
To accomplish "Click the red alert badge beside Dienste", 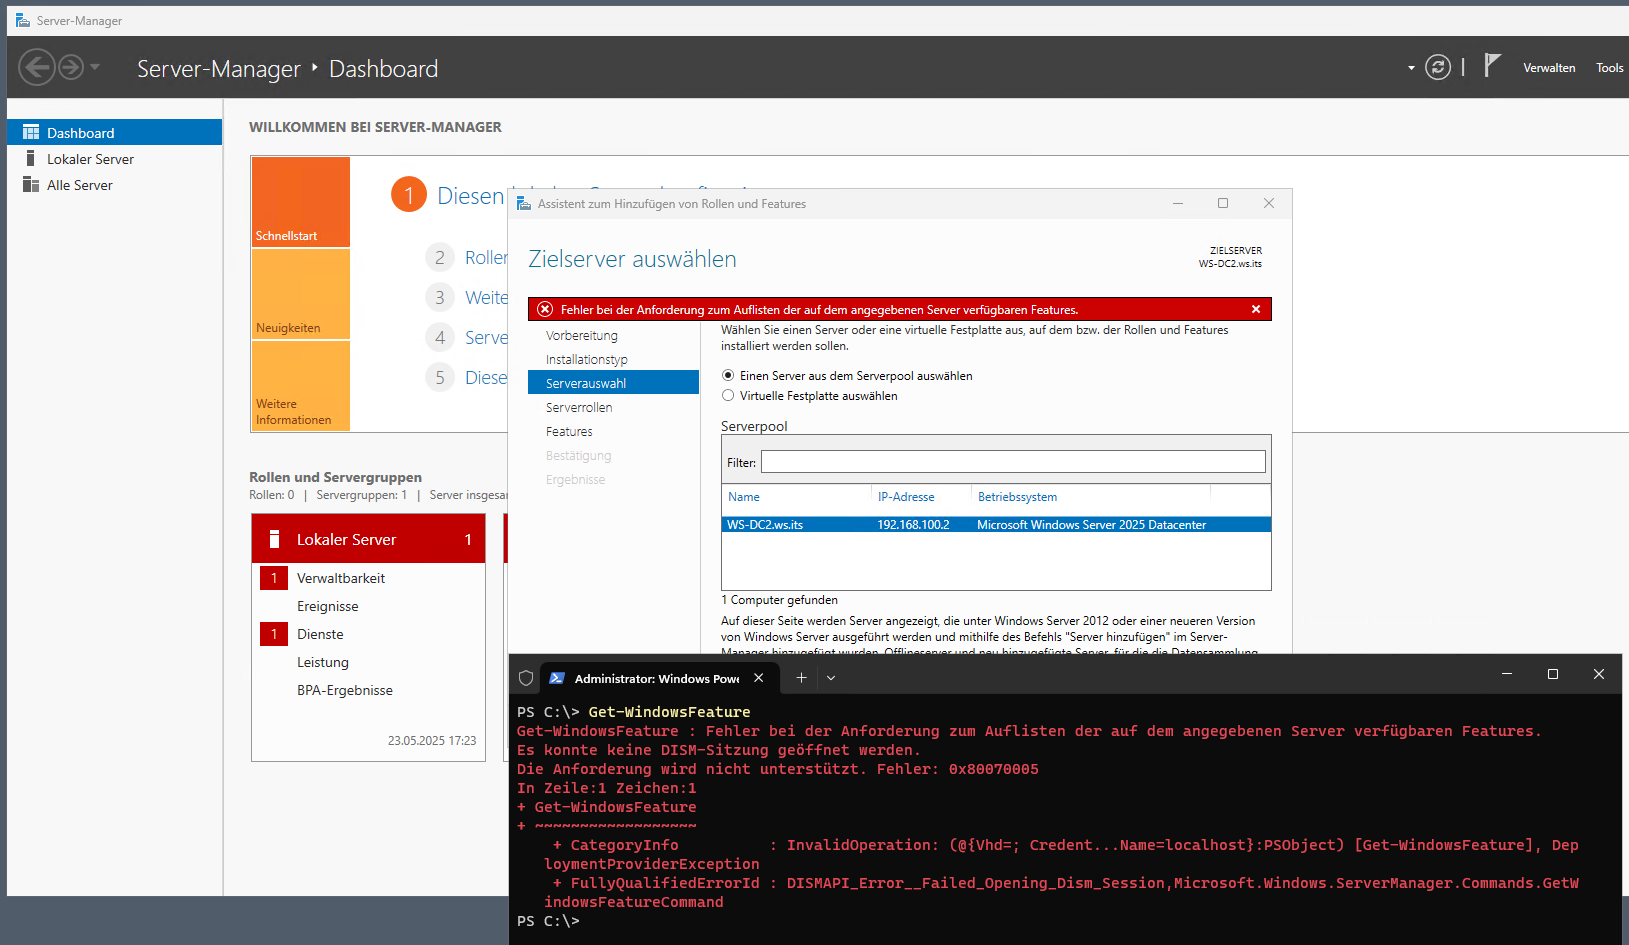I will click(x=274, y=634).
